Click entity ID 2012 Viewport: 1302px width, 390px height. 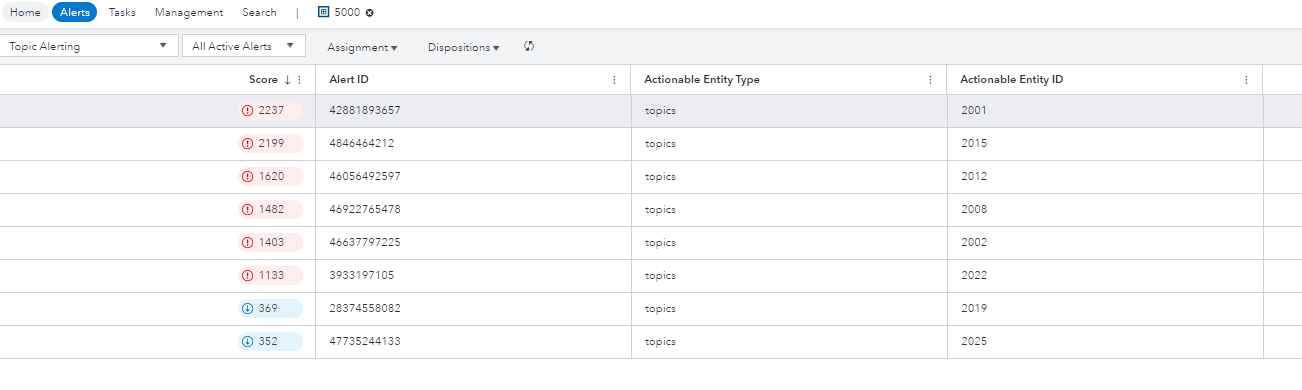pos(973,177)
